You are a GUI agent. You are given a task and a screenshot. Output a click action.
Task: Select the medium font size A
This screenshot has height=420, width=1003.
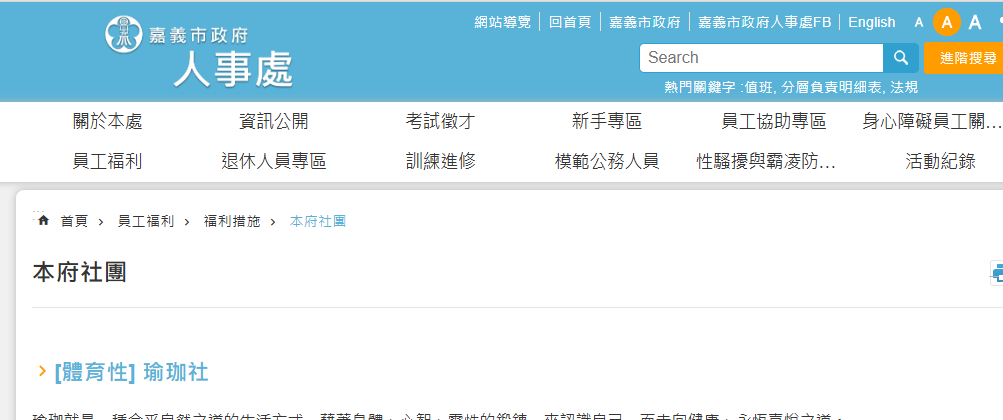(x=946, y=22)
